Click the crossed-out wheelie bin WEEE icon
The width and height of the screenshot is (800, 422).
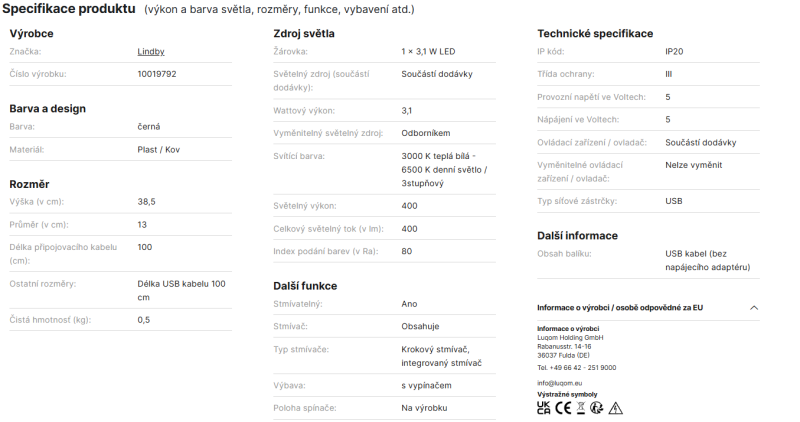click(x=581, y=408)
